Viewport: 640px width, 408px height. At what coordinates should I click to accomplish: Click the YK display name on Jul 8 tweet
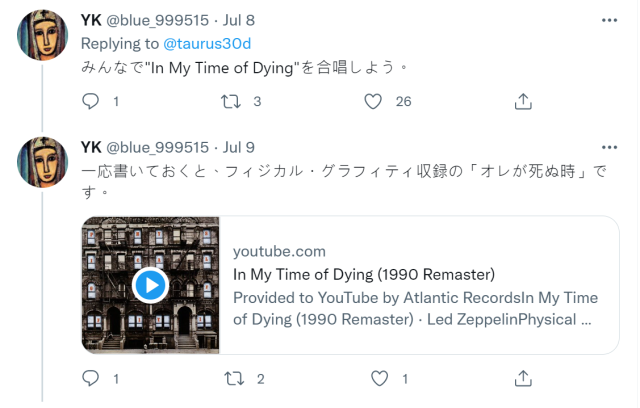click(90, 21)
